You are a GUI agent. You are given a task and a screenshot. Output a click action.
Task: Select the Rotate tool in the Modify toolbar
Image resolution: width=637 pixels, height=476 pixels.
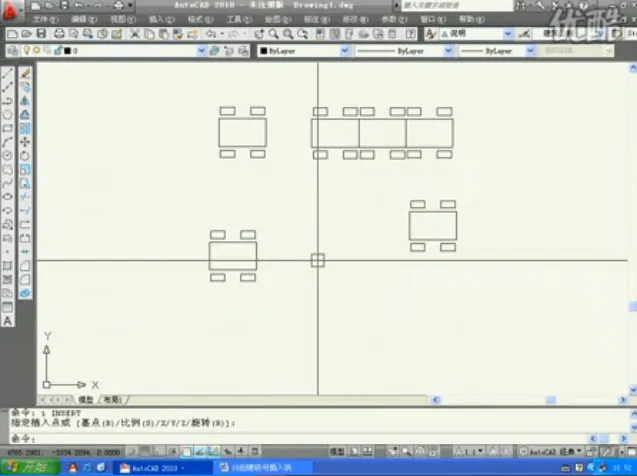point(25,156)
